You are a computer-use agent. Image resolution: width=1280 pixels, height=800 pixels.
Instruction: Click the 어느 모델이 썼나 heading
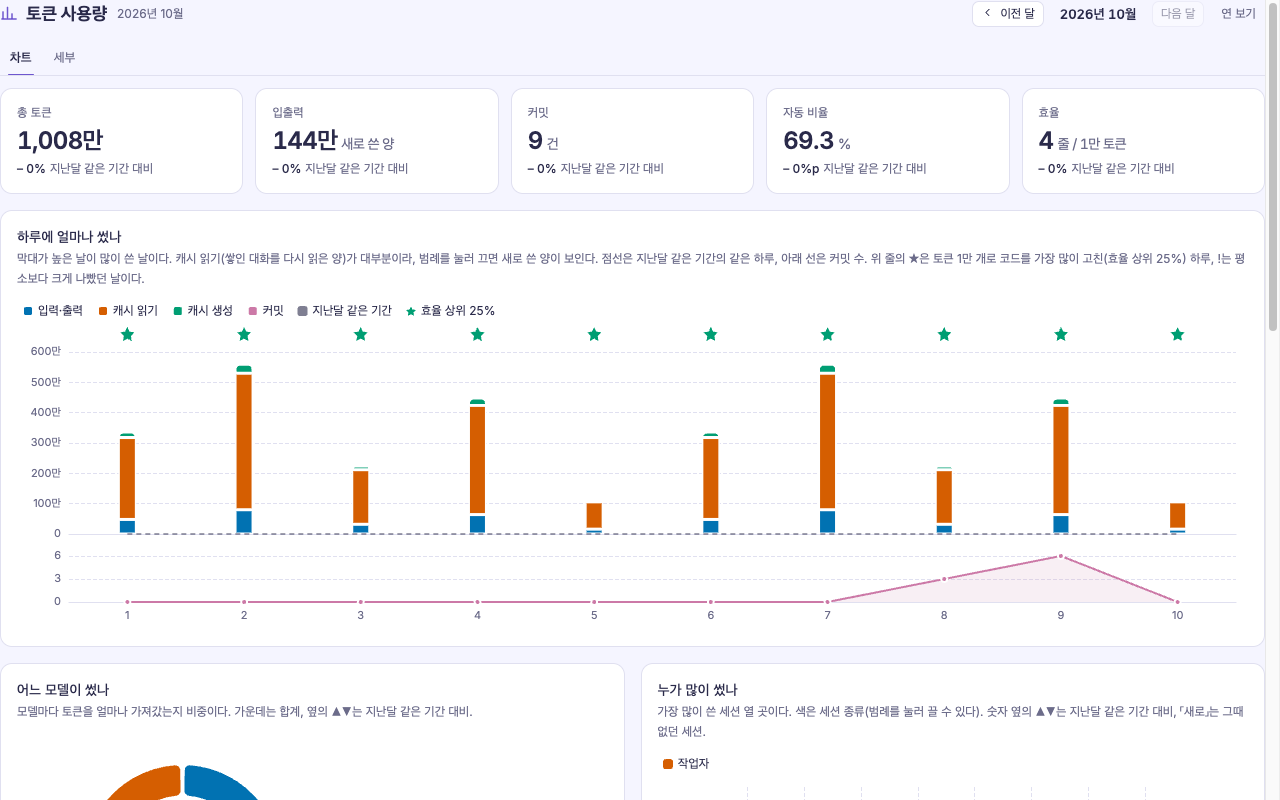click(63, 690)
